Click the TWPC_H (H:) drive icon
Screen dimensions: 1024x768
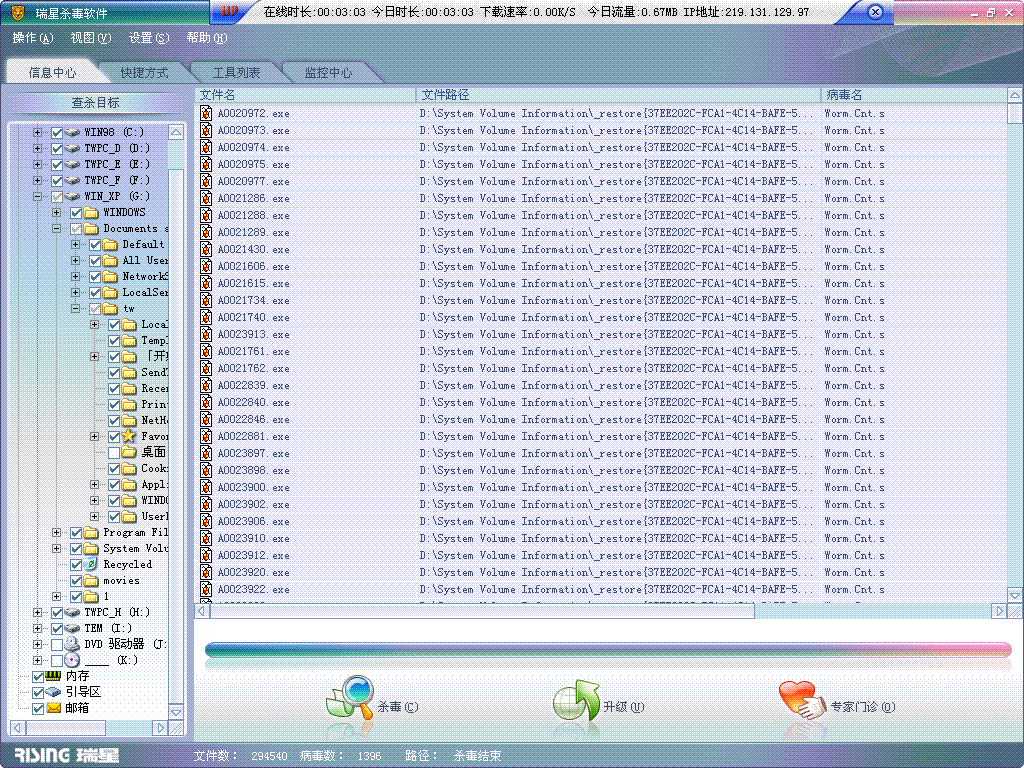tap(72, 613)
